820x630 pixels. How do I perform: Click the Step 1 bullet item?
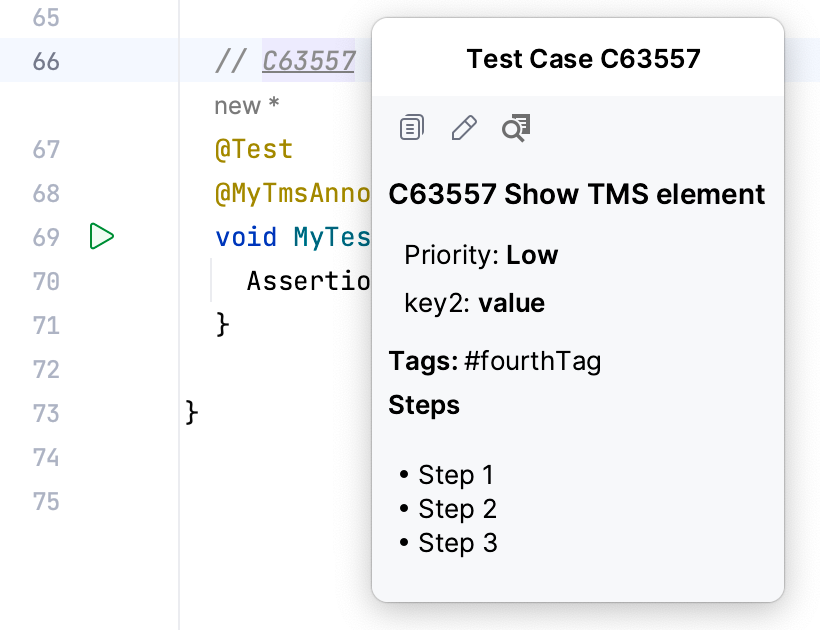click(456, 474)
